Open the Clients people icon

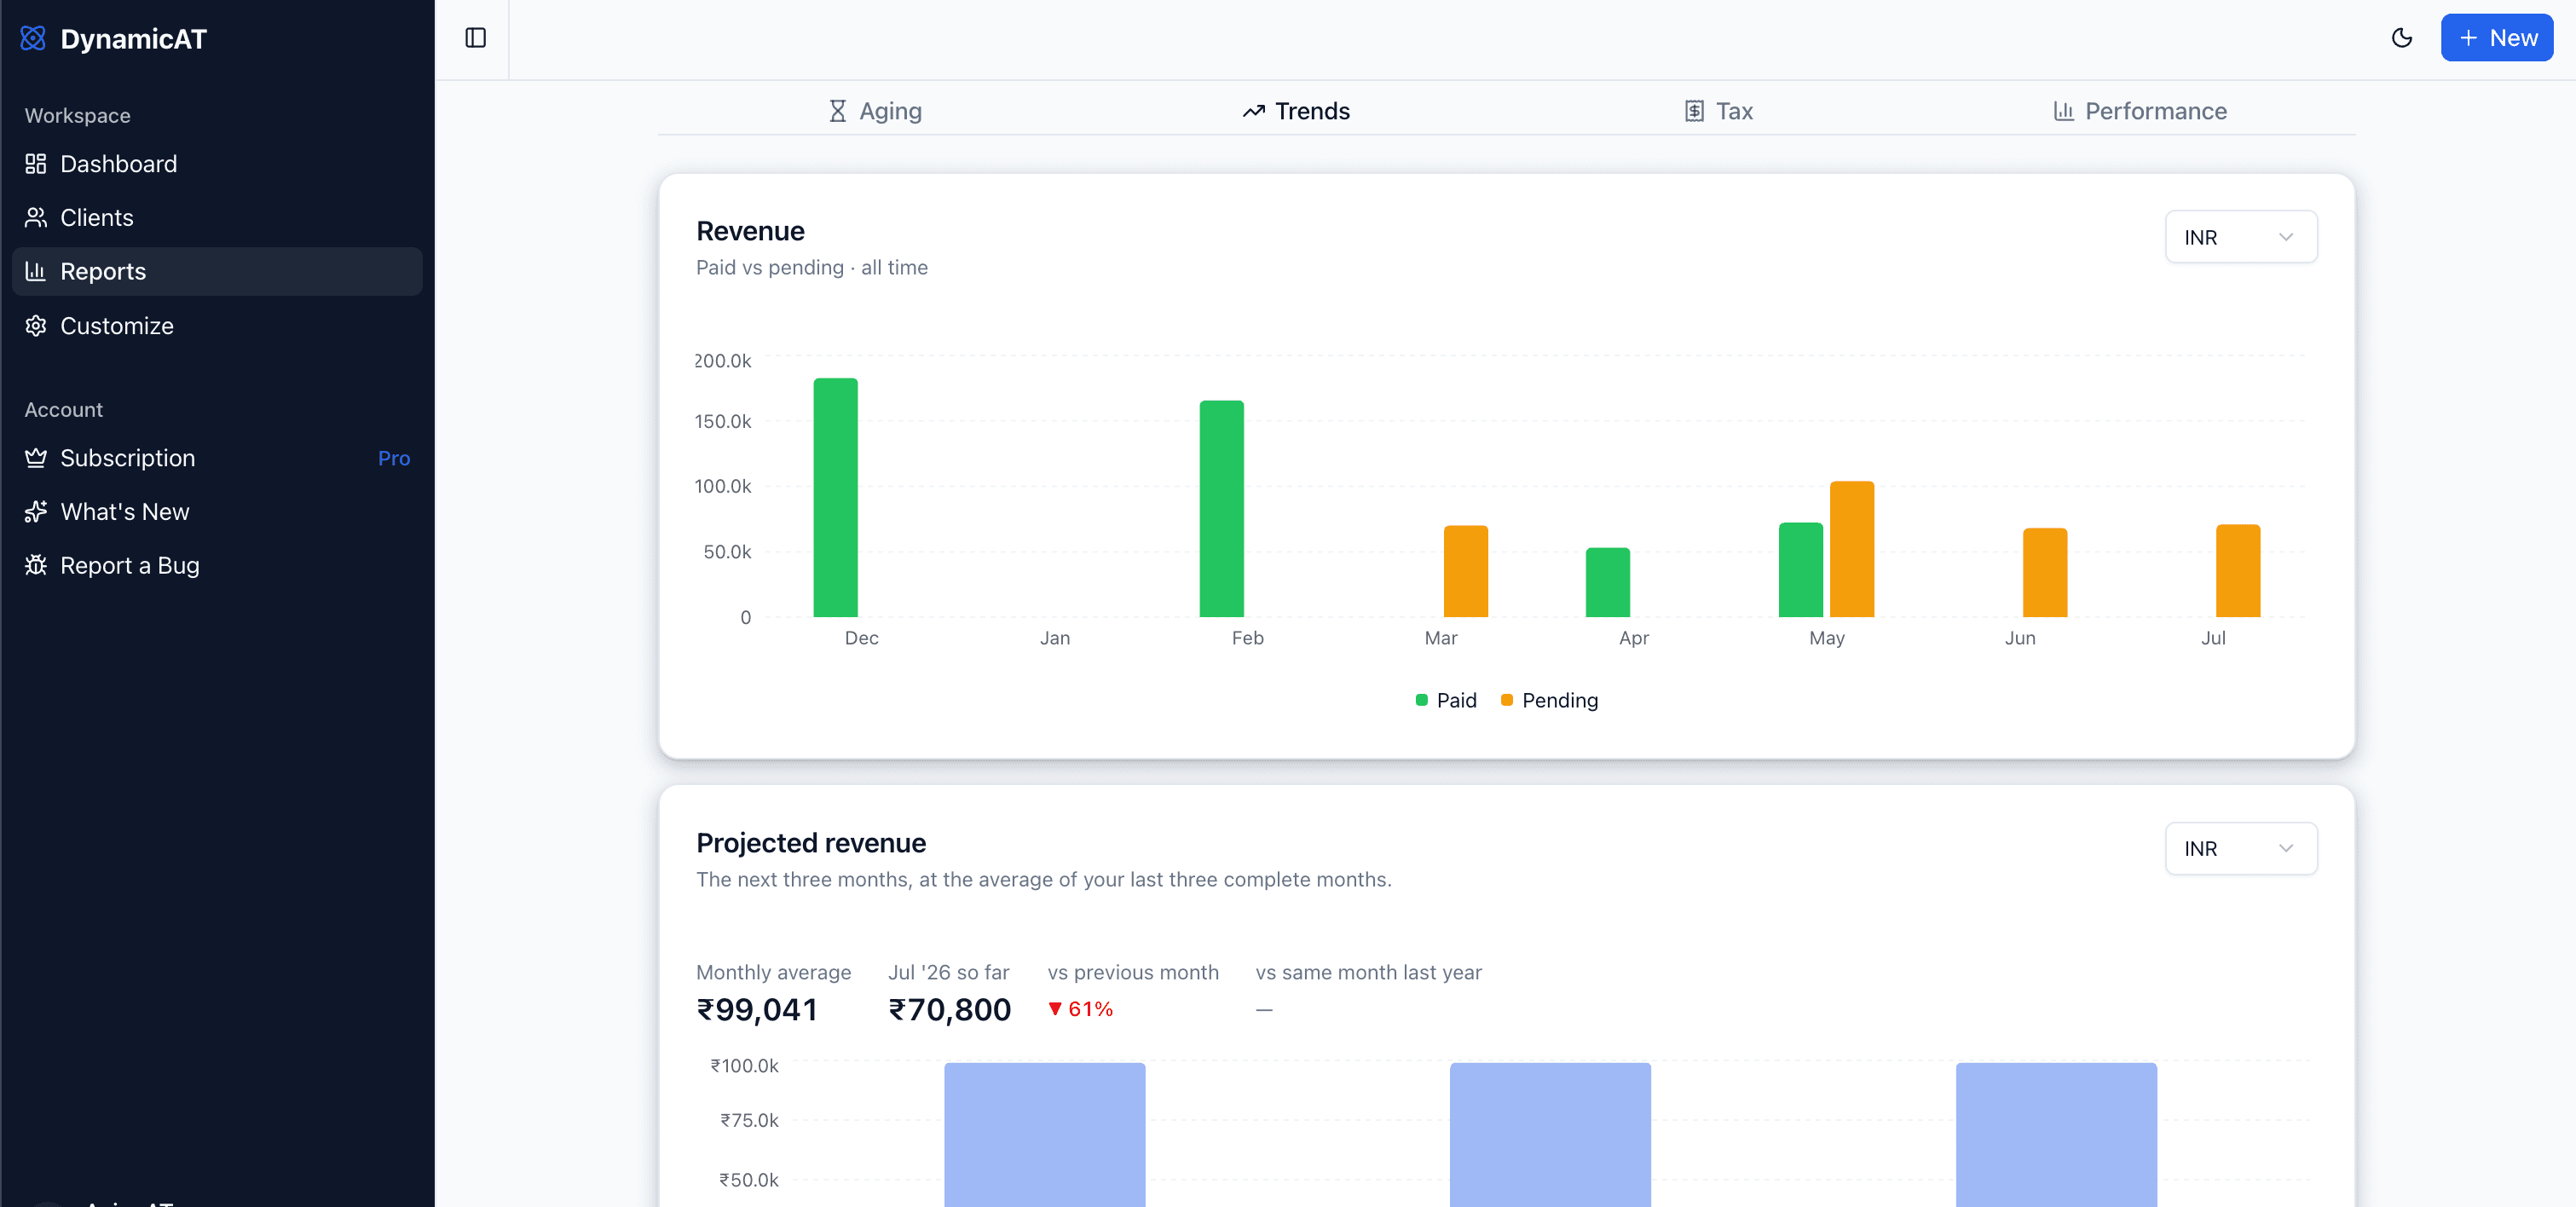(x=36, y=217)
